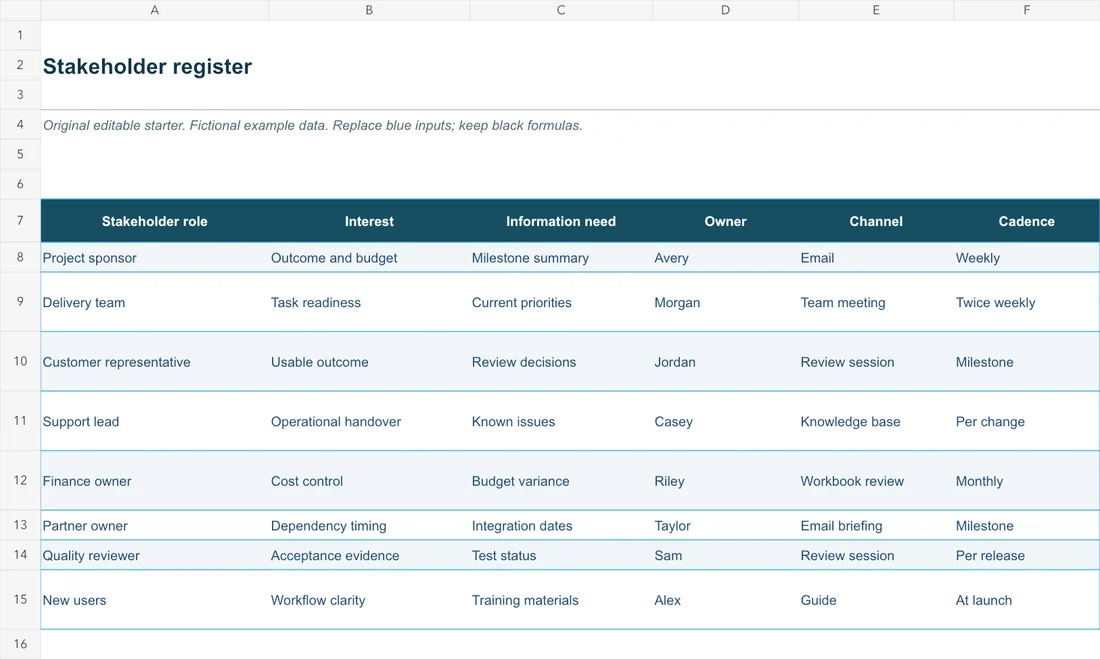Select the row 7 header number
This screenshot has width=1100, height=659.
click(20, 220)
